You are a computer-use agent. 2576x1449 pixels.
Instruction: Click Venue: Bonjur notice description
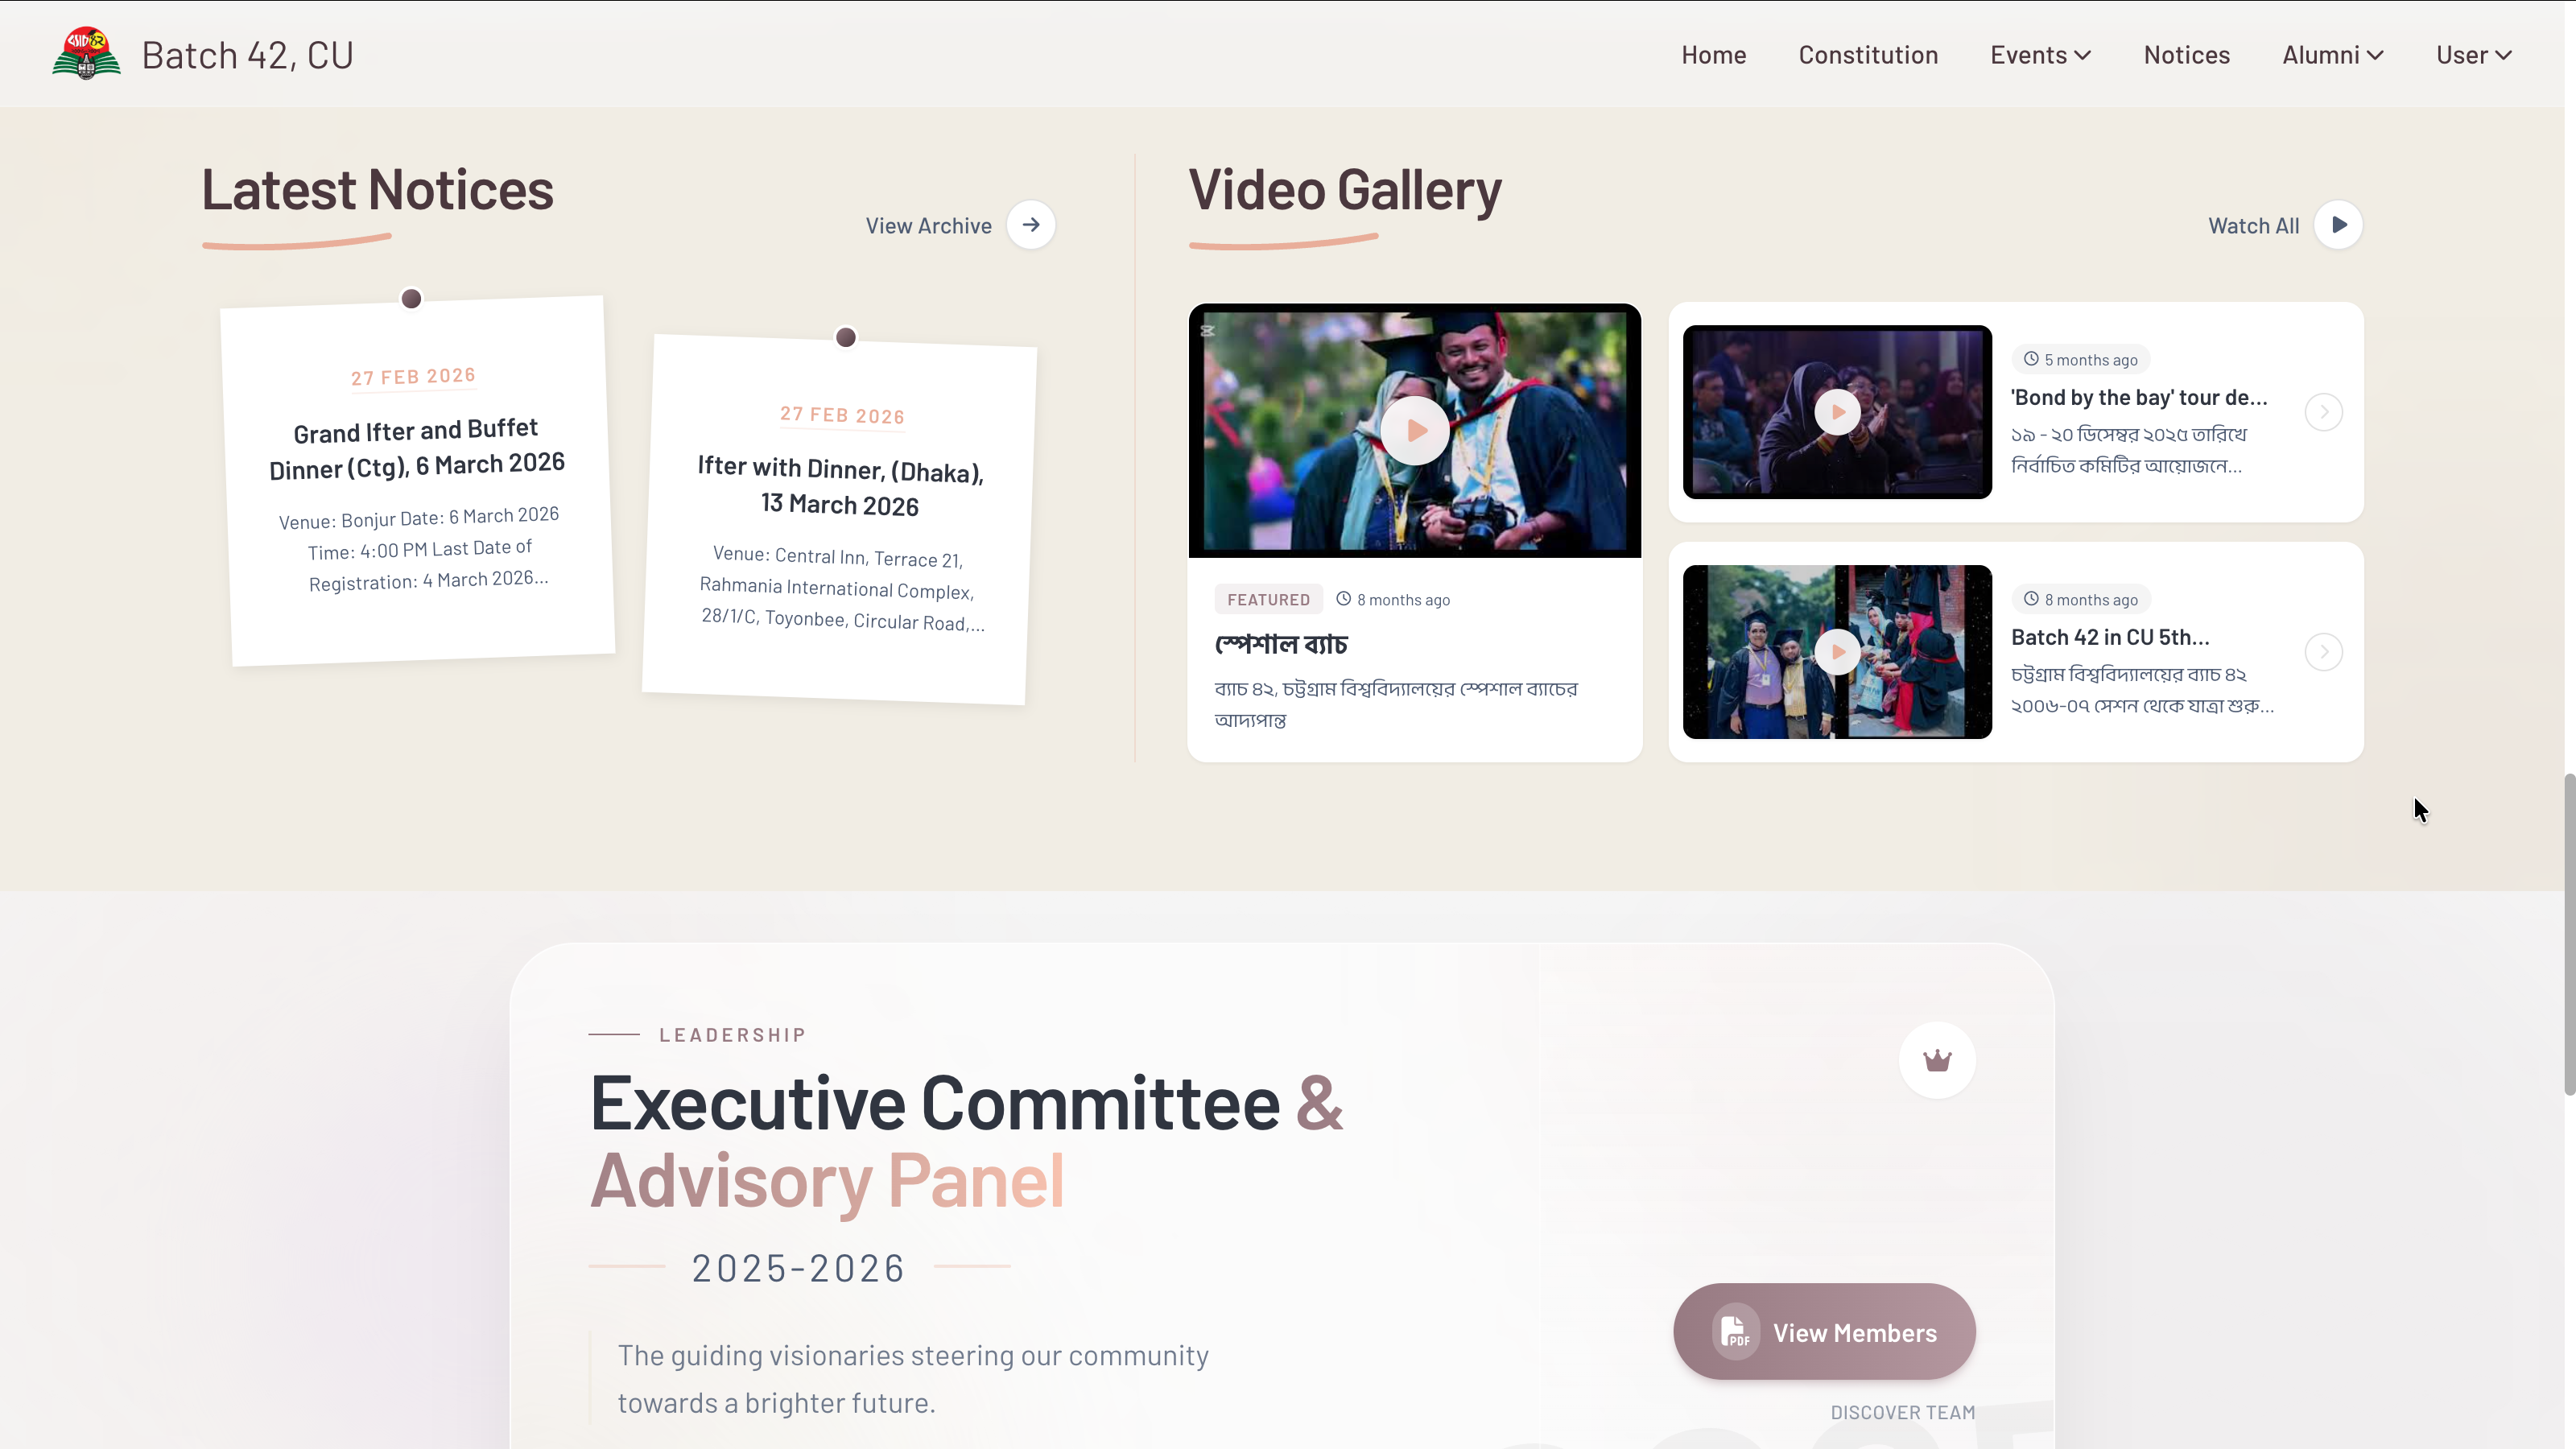[419, 549]
